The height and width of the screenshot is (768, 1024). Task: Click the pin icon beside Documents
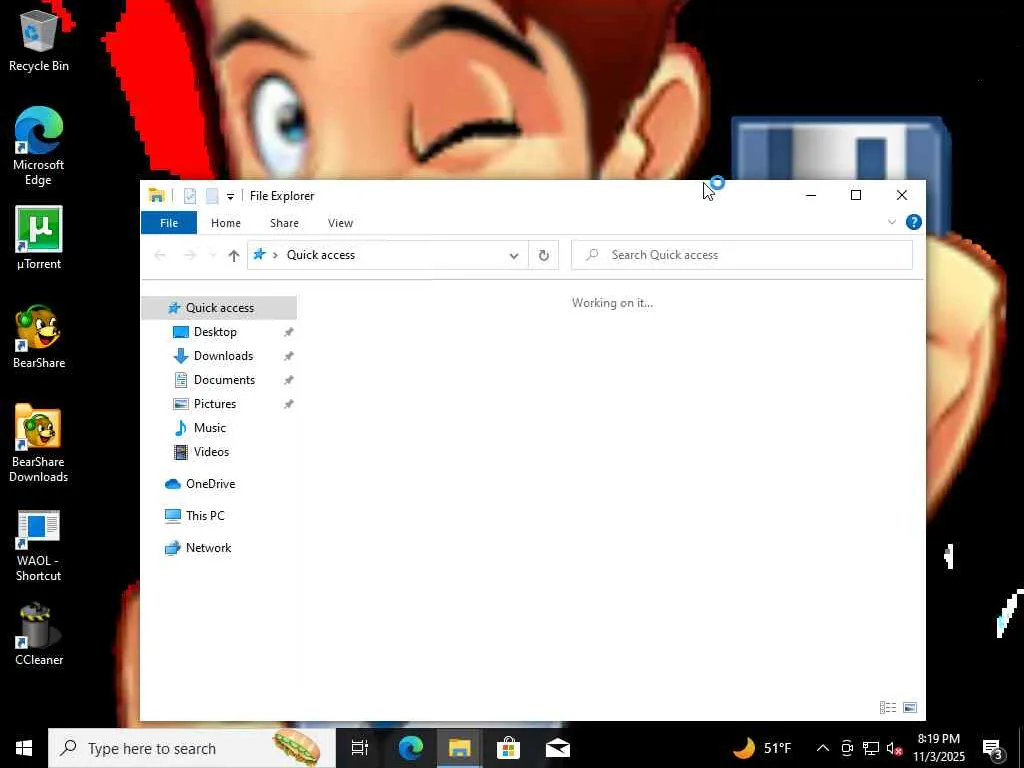(x=289, y=380)
